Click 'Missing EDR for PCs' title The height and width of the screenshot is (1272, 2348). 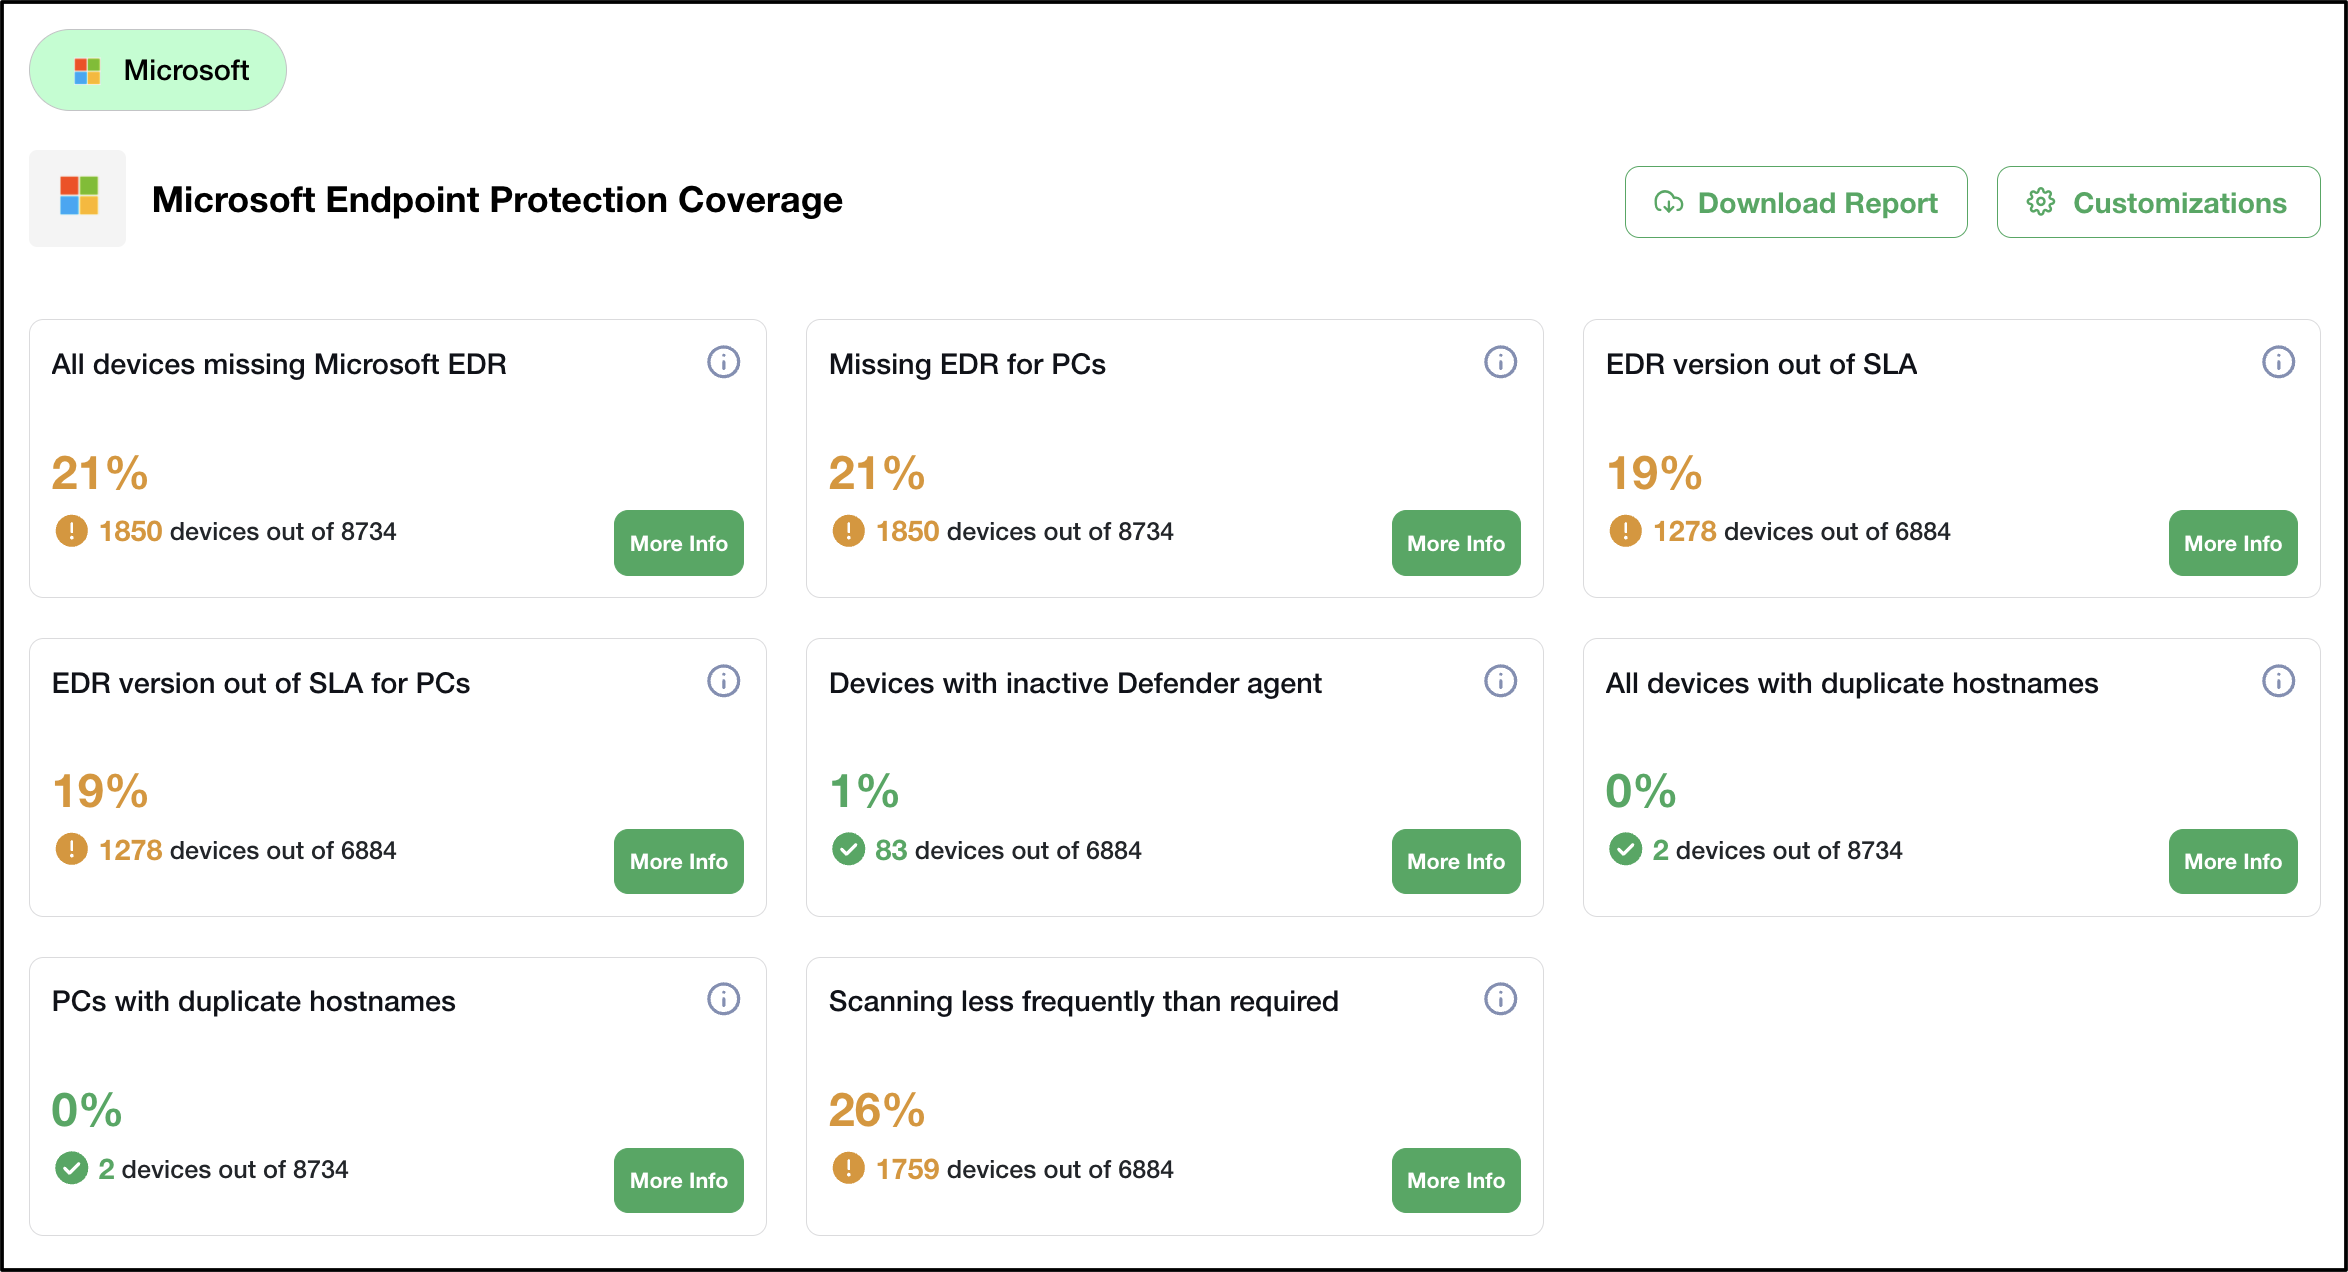click(967, 364)
